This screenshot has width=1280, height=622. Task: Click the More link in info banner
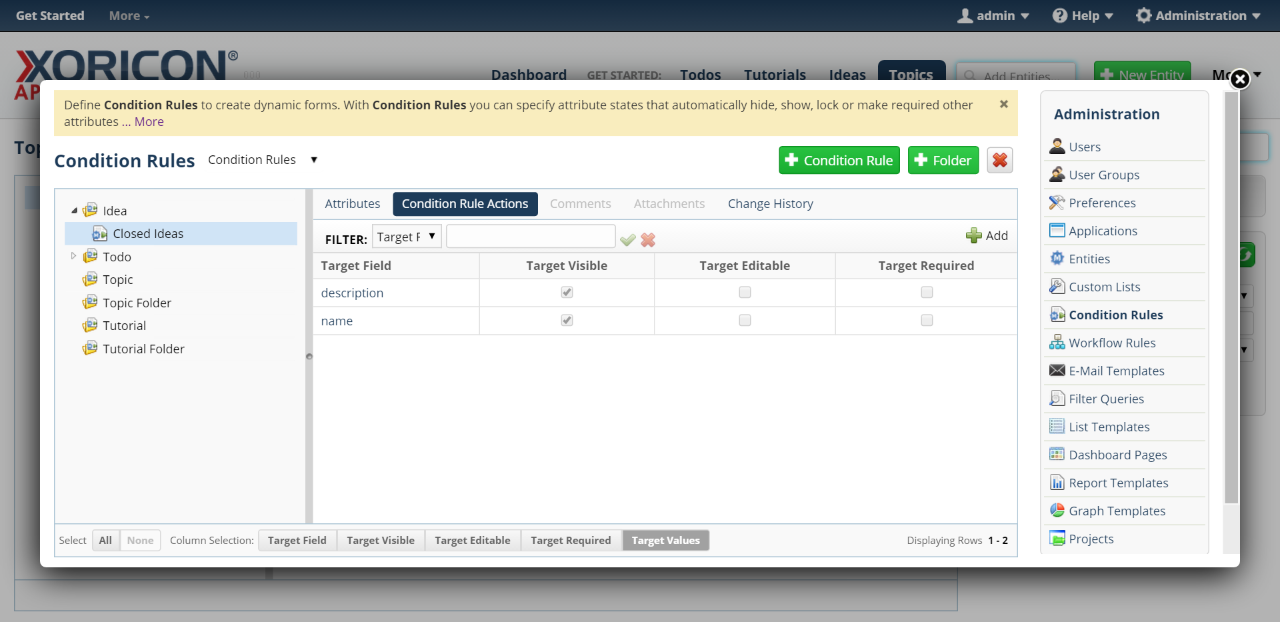[149, 122]
